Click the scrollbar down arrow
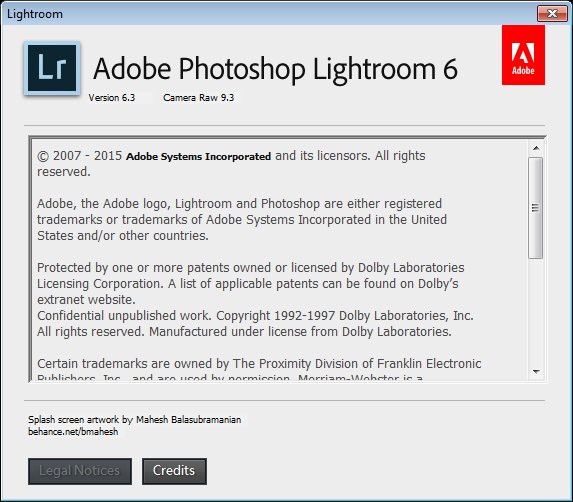Screen dimensions: 573x502 click(x=536, y=371)
